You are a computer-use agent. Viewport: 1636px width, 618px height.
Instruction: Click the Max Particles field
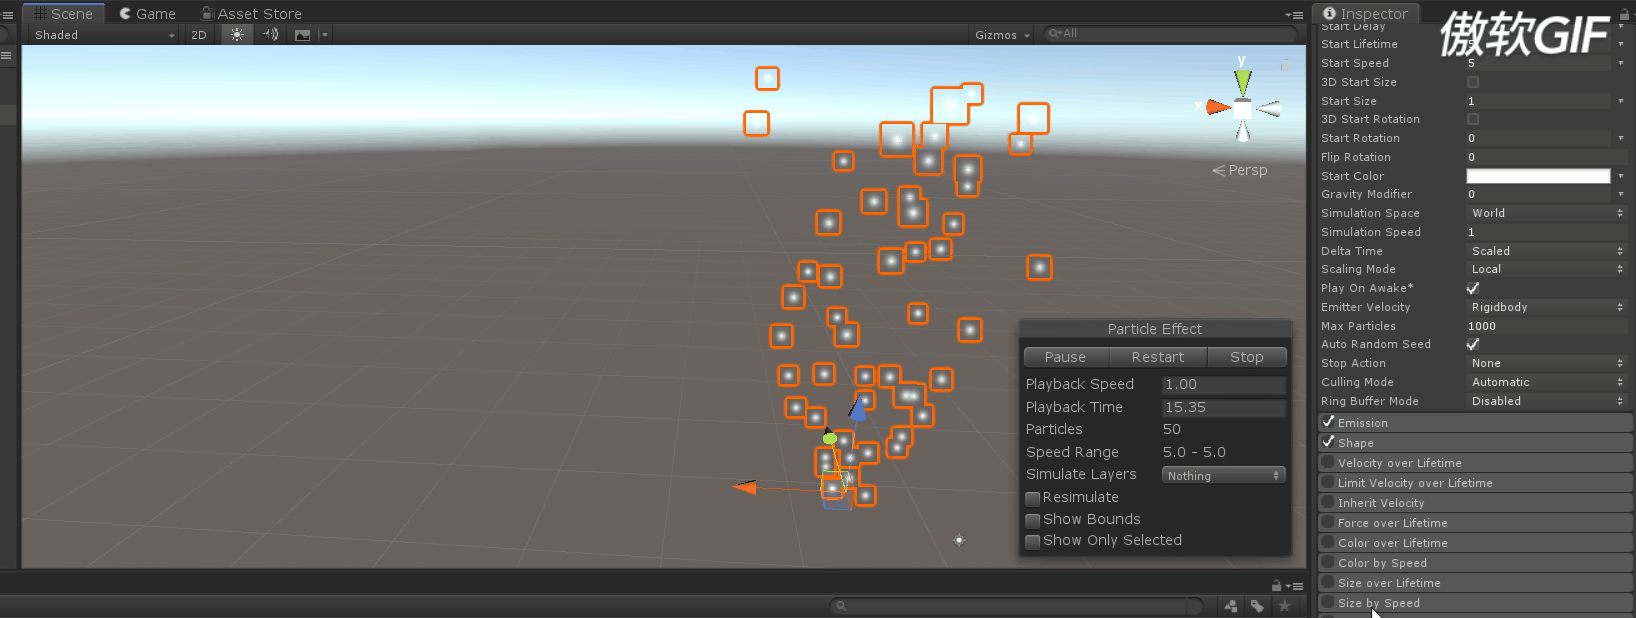tap(1546, 326)
